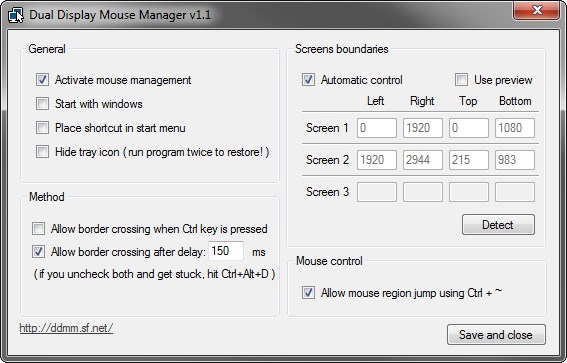Enable border crossing when Ctrl key pressed

[x=38, y=229]
